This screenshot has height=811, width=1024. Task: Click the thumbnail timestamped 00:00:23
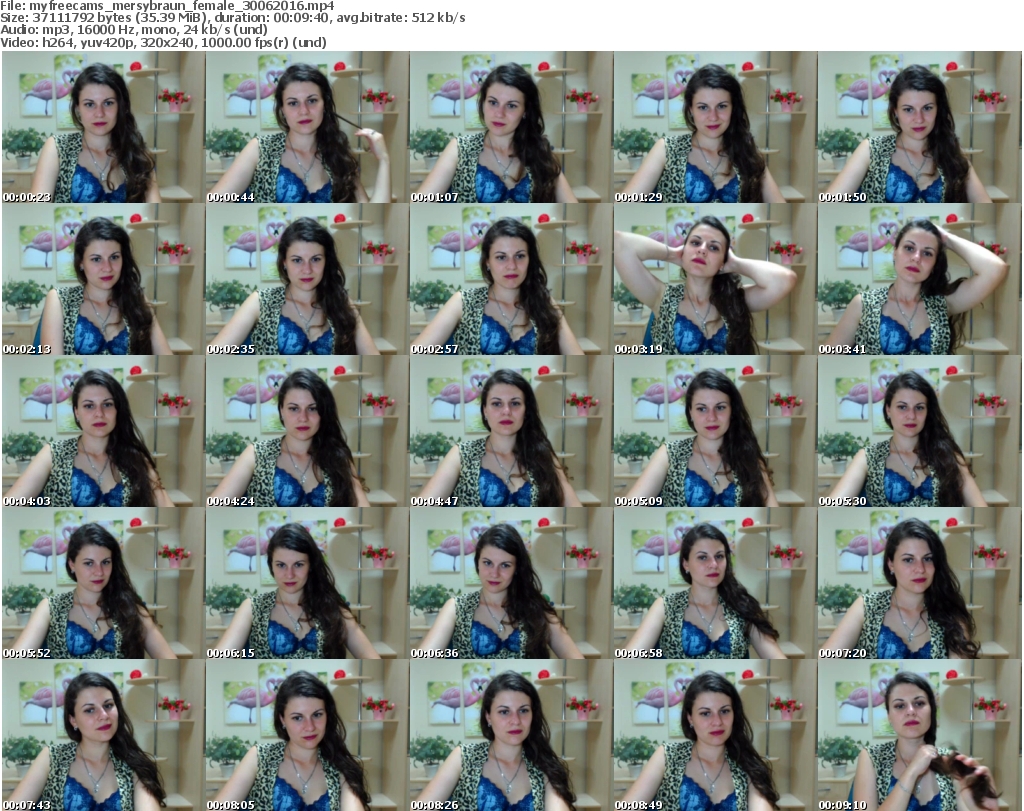coord(103,127)
